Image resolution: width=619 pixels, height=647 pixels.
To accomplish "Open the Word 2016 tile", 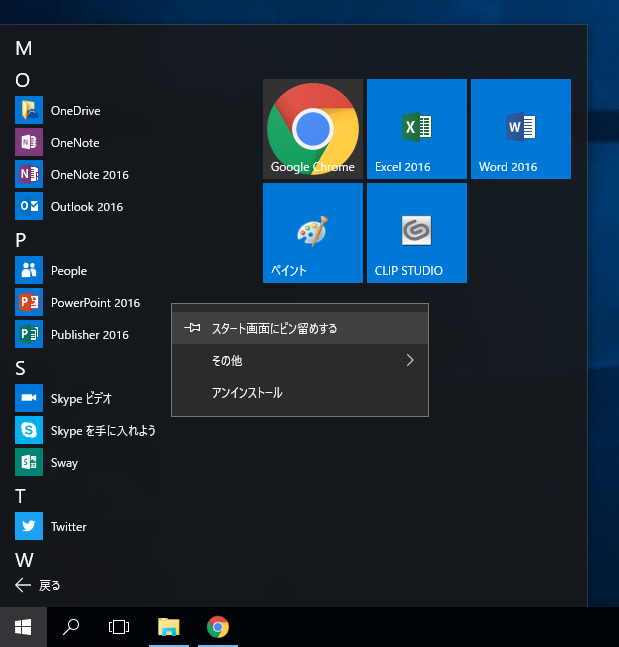I will [520, 129].
